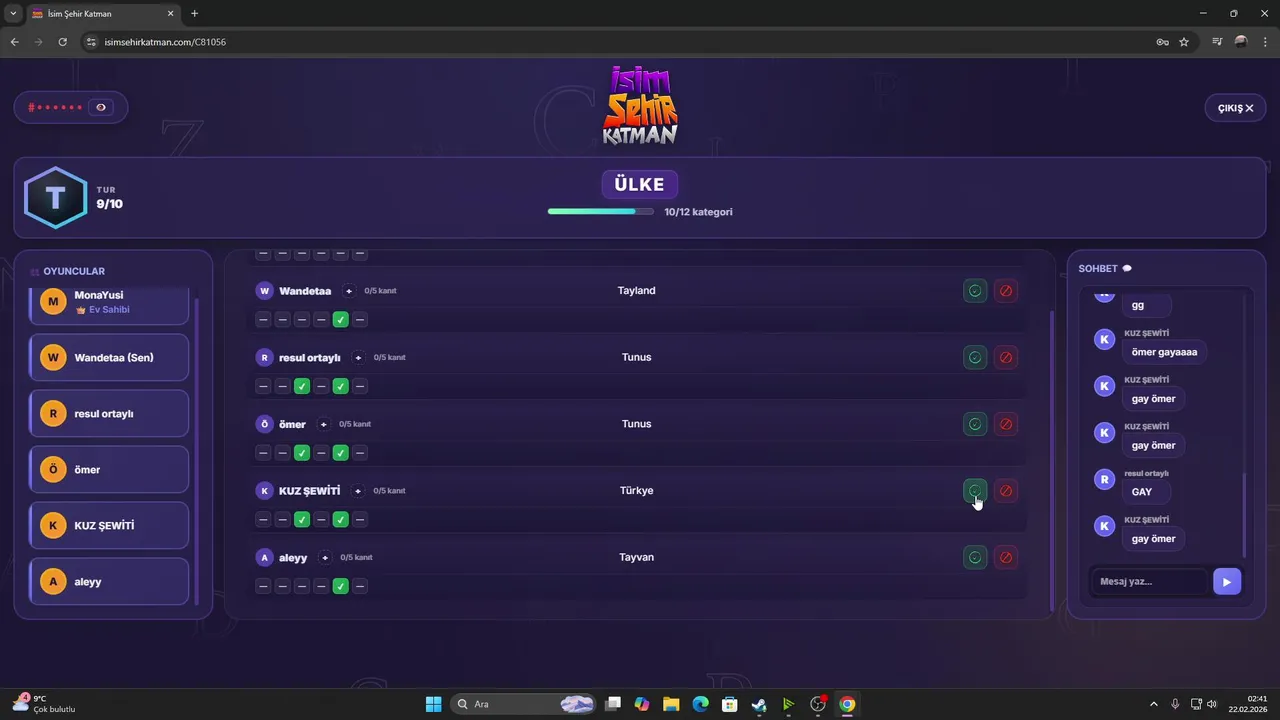Approve aleyy's answer Tayvan
This screenshot has width=1280, height=720.
975,557
